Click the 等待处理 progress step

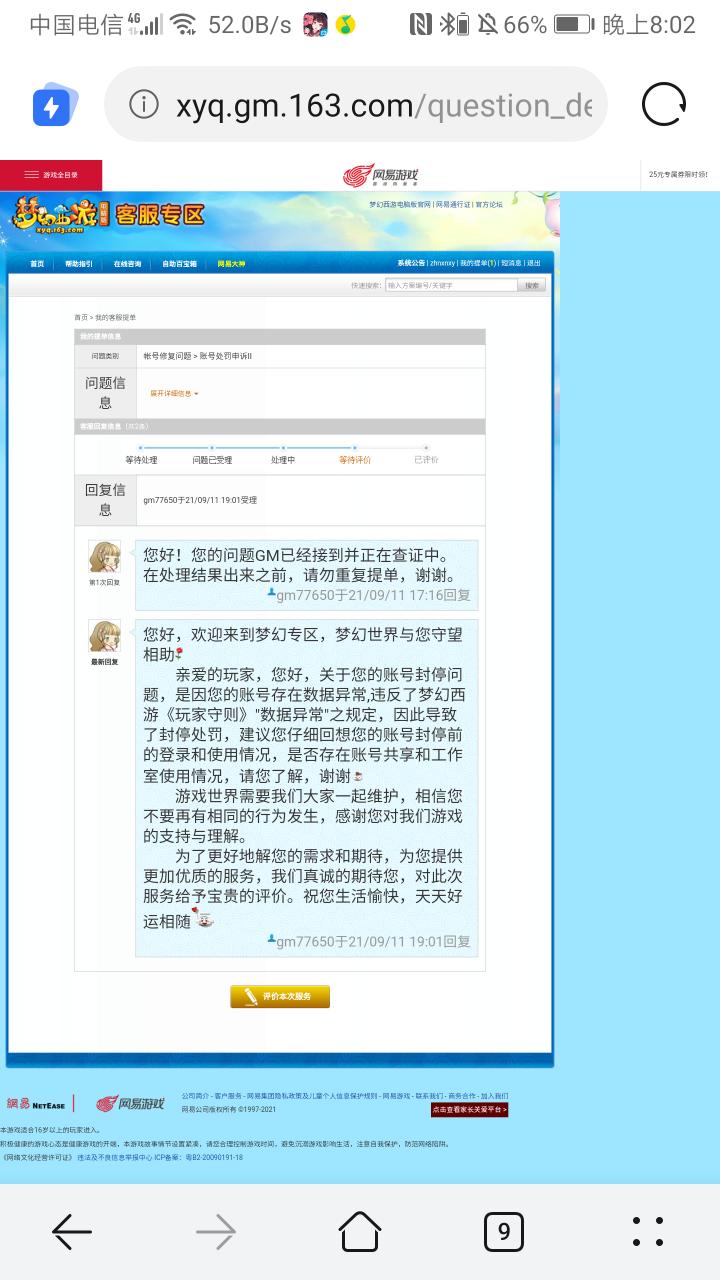click(141, 460)
